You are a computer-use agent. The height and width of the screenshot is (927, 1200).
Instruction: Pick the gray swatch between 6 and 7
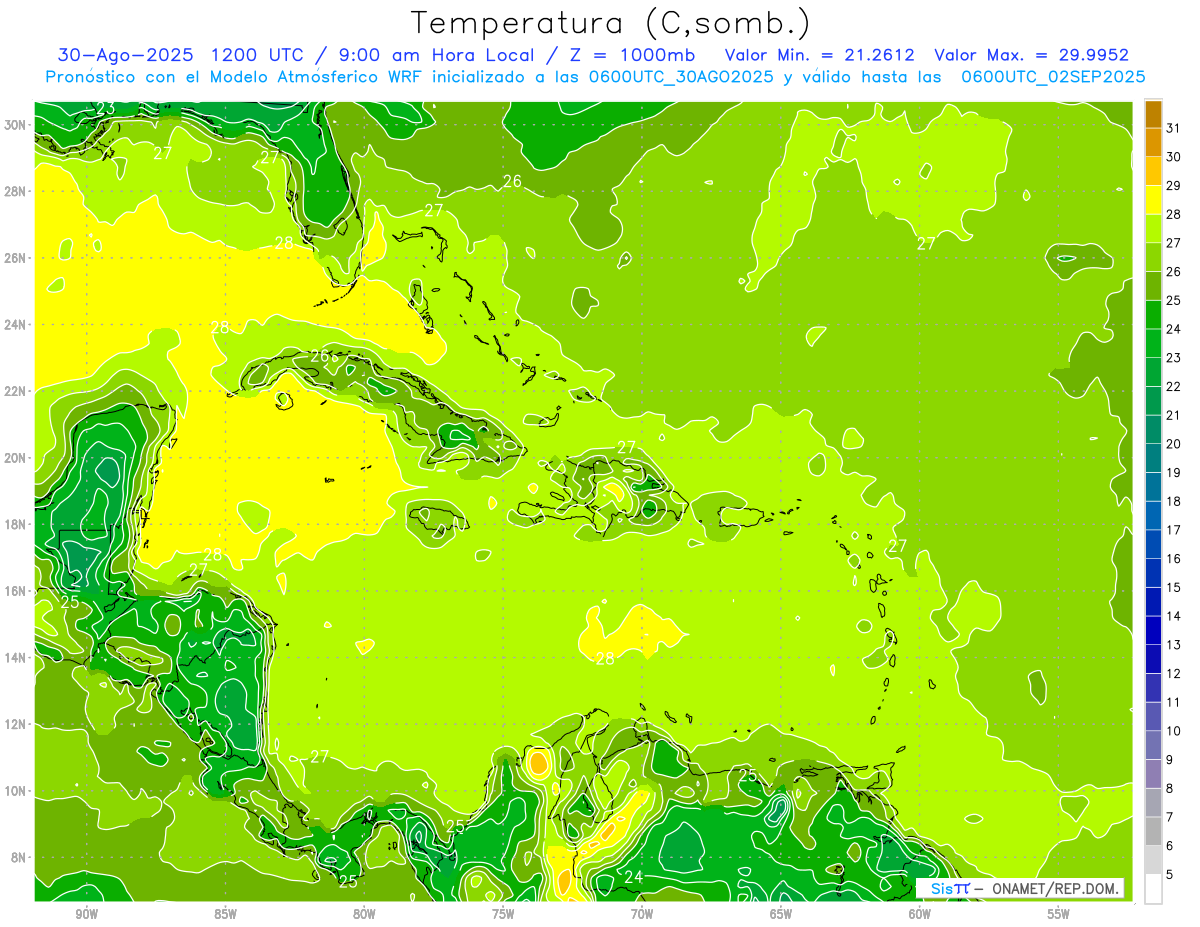coord(1153,831)
